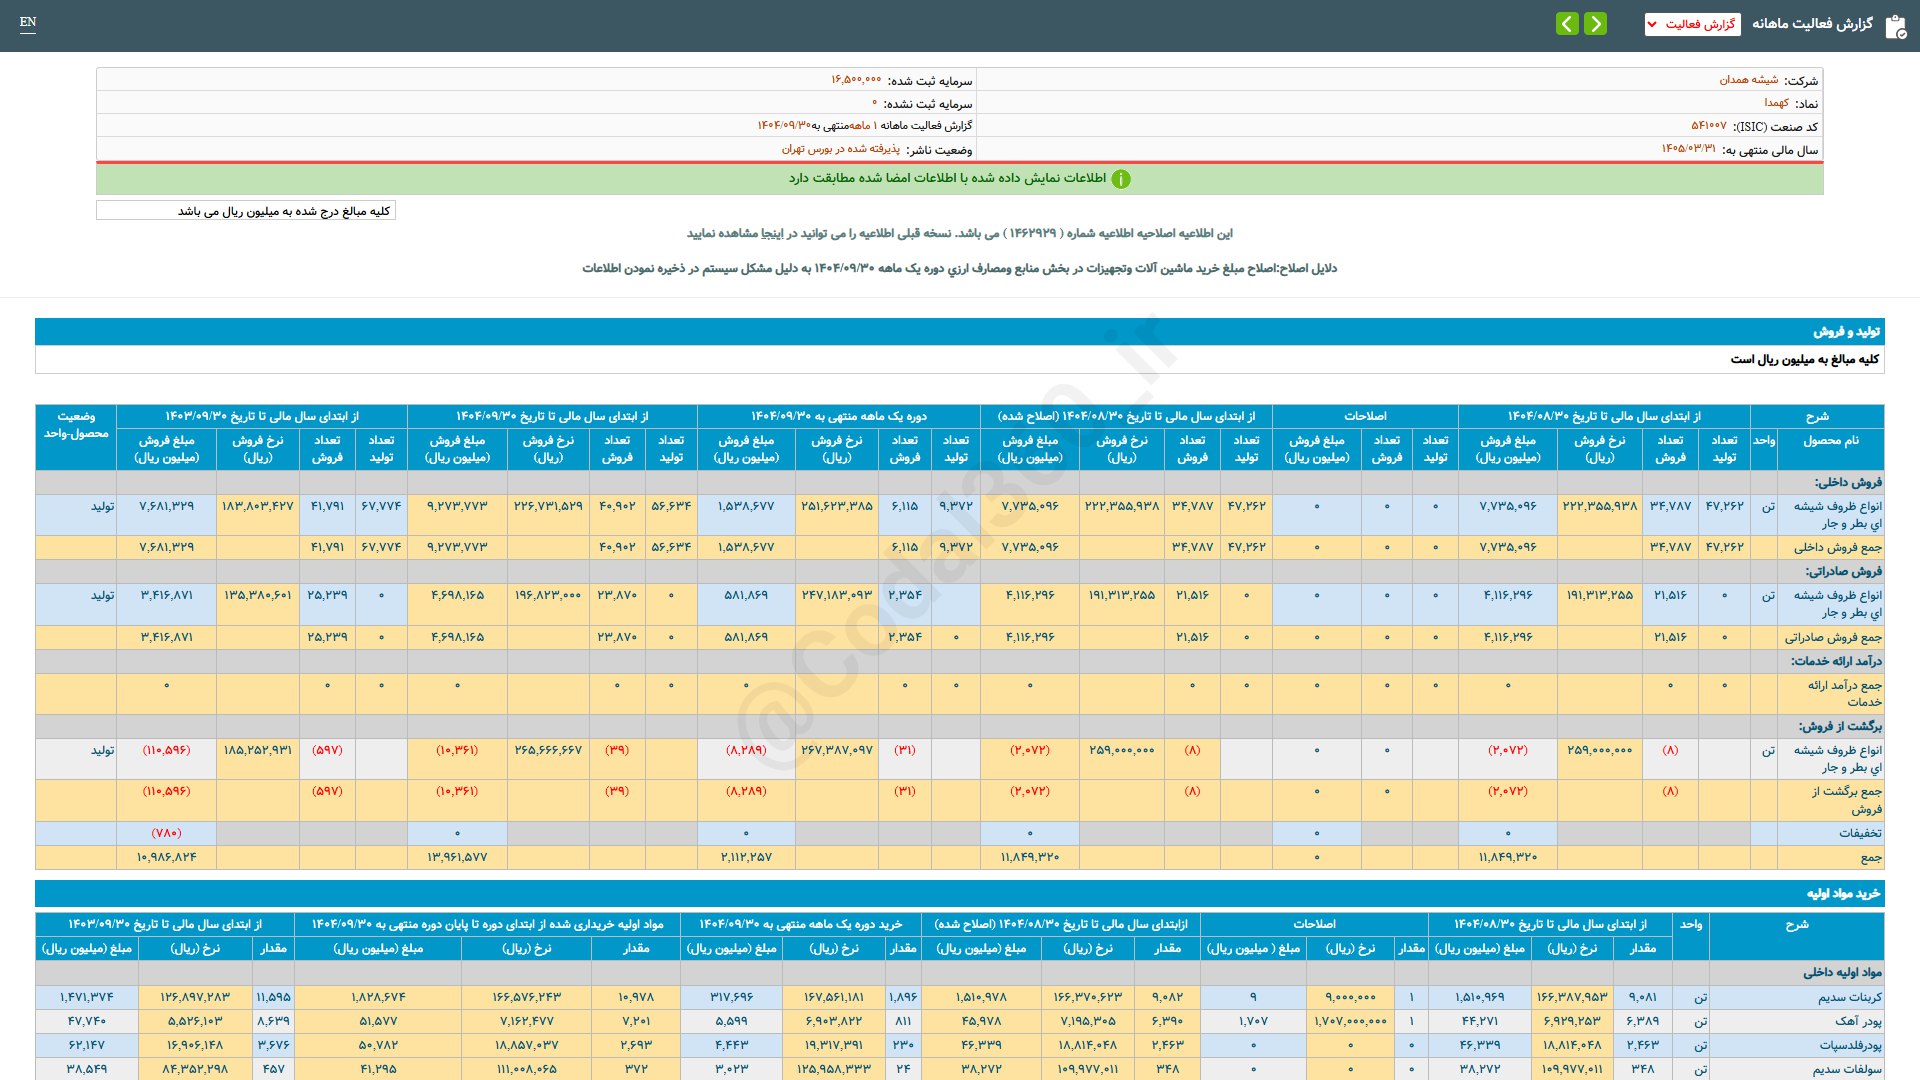1920x1080 pixels.
Task: Click the symbol کهمدا value
Action: [1776, 103]
